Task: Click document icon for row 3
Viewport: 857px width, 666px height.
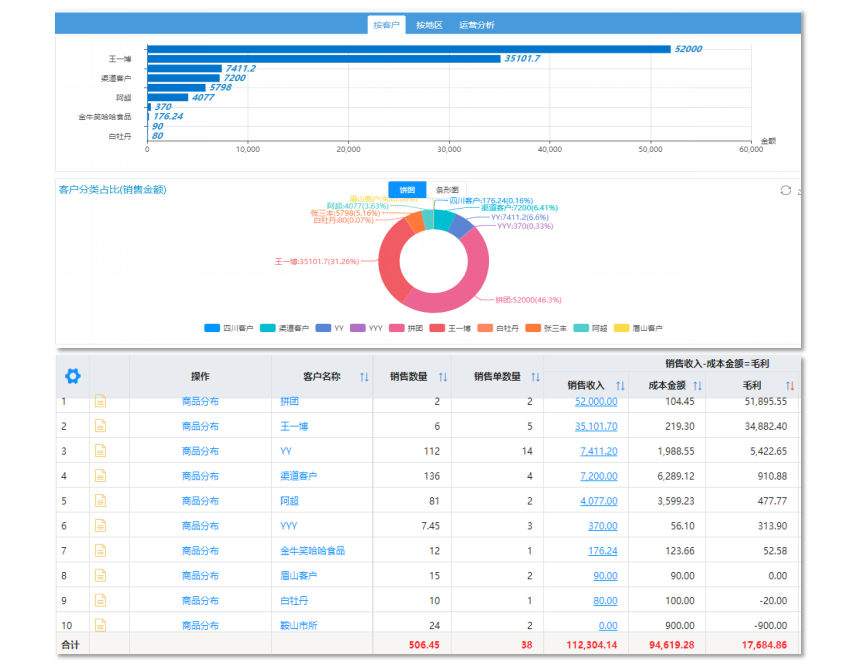Action: [x=100, y=451]
